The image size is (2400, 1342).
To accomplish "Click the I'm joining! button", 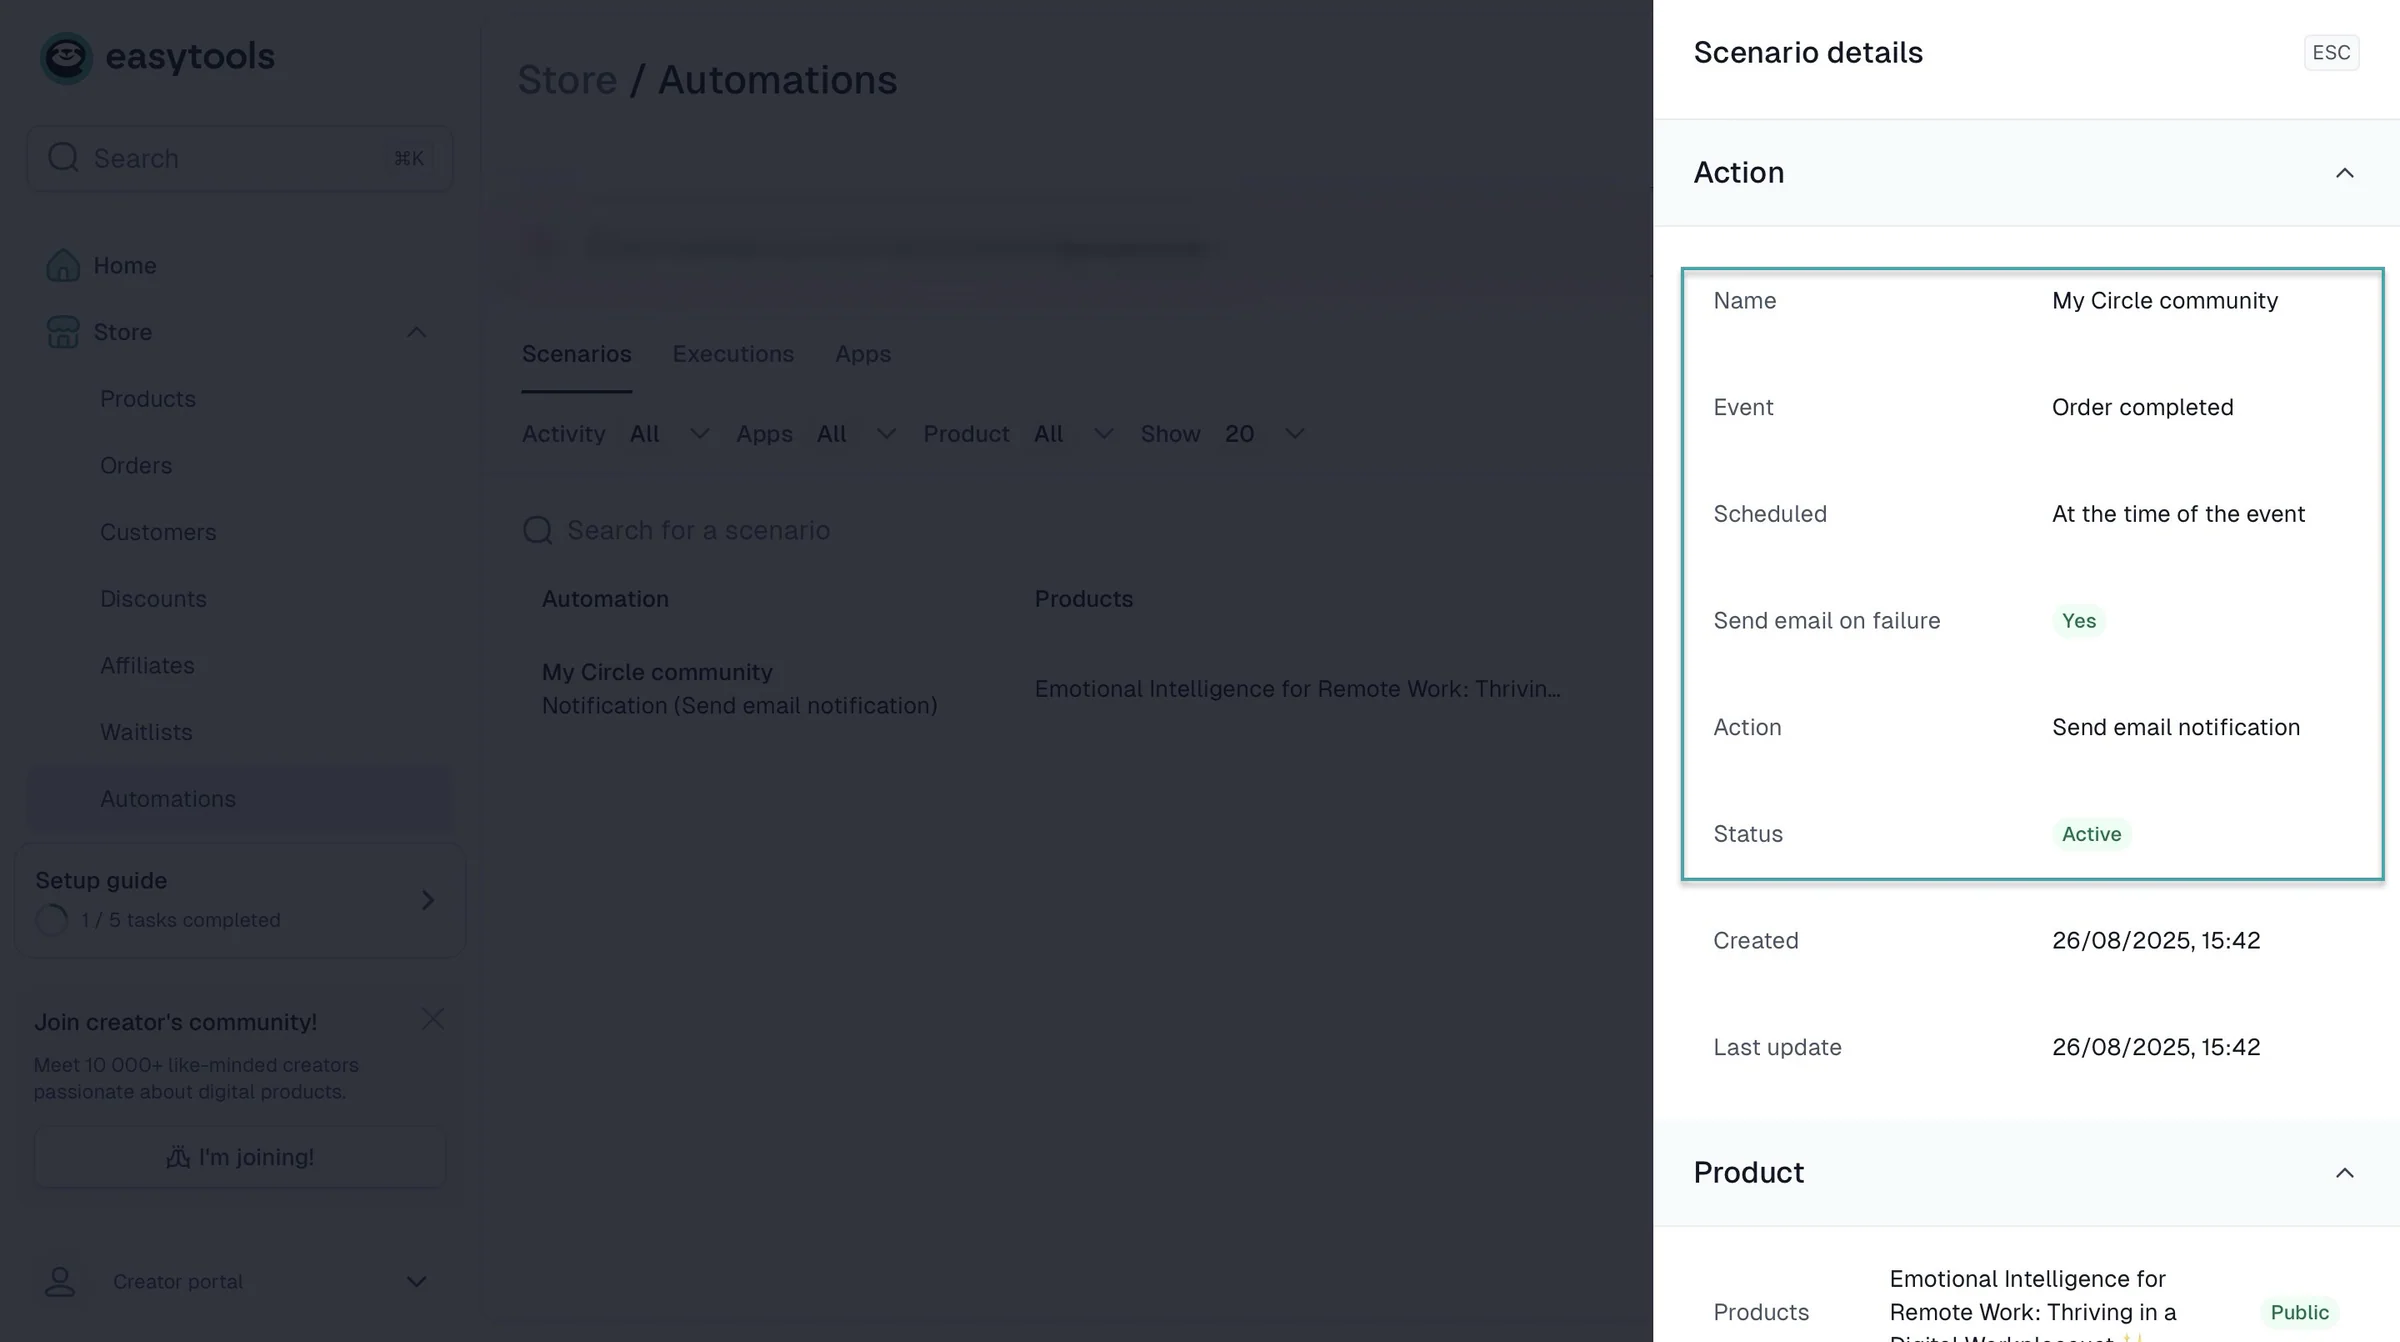I will coord(240,1157).
